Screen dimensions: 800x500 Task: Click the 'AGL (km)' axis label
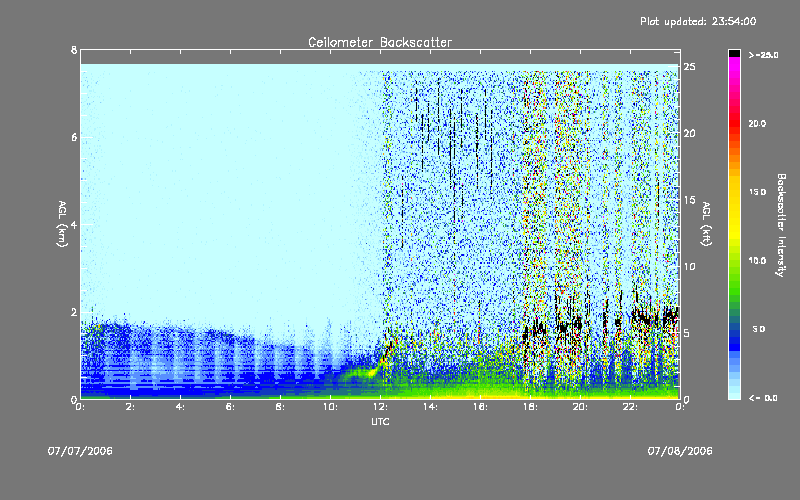tap(62, 224)
